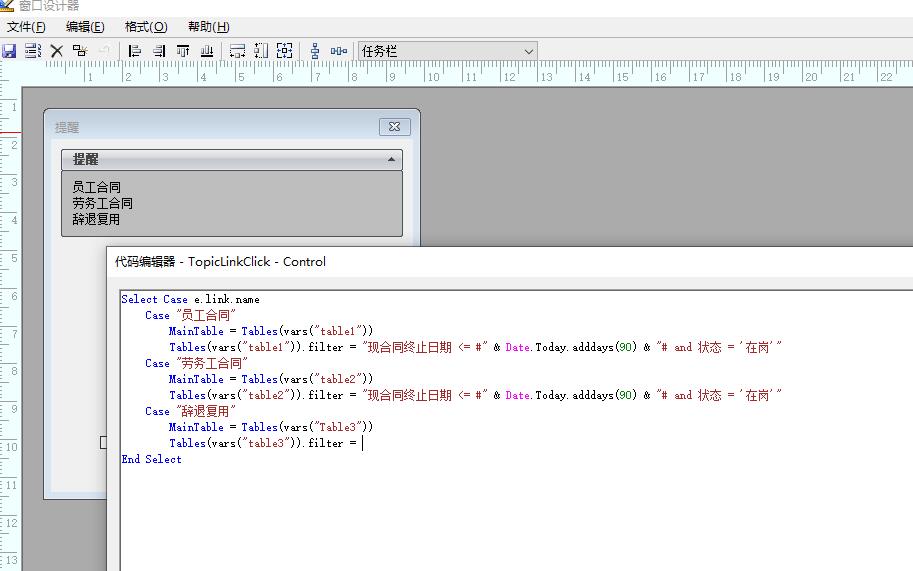Collapse the 提醒 group with its arrow
913x571 pixels.
(x=391, y=159)
